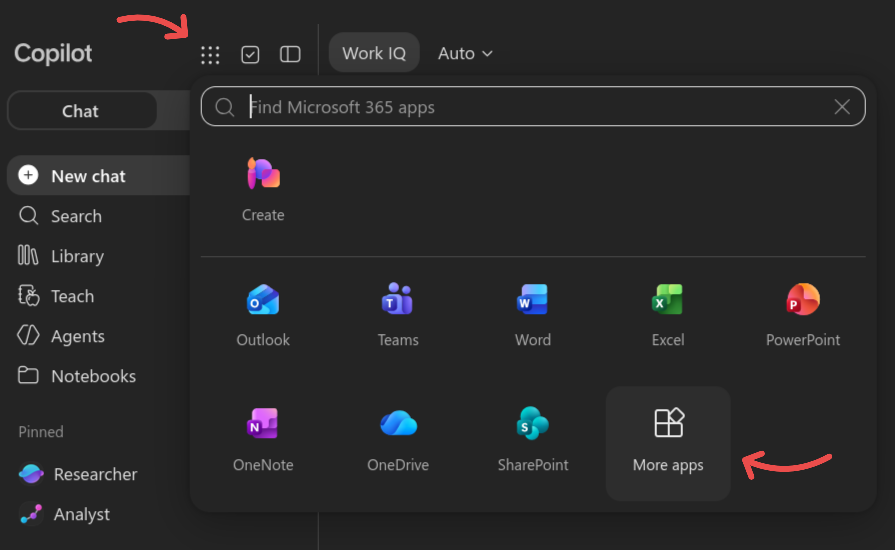Open the app launcher grid icon

210,55
